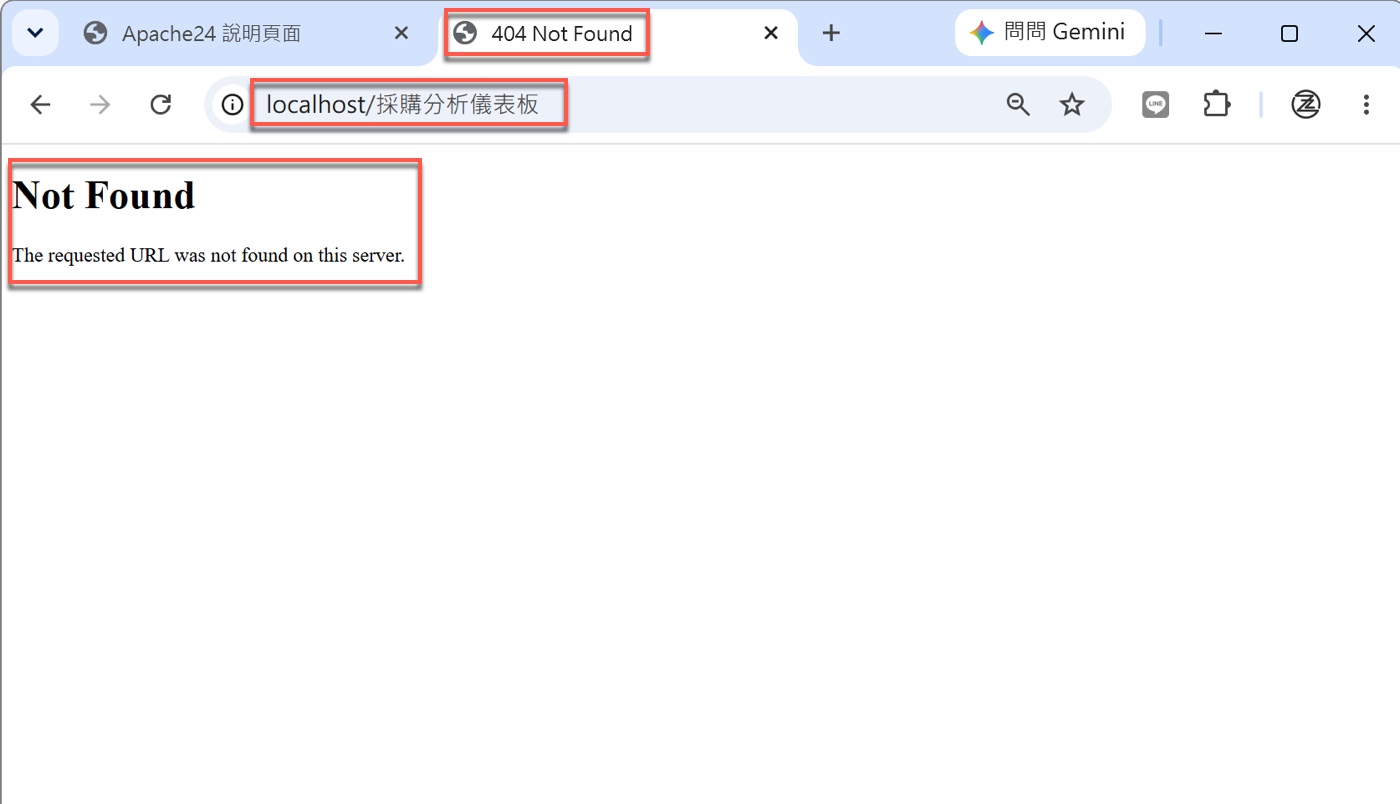The width and height of the screenshot is (1400, 804).
Task: Open the zoom level indicator icon
Action: pyautogui.click(x=1018, y=104)
